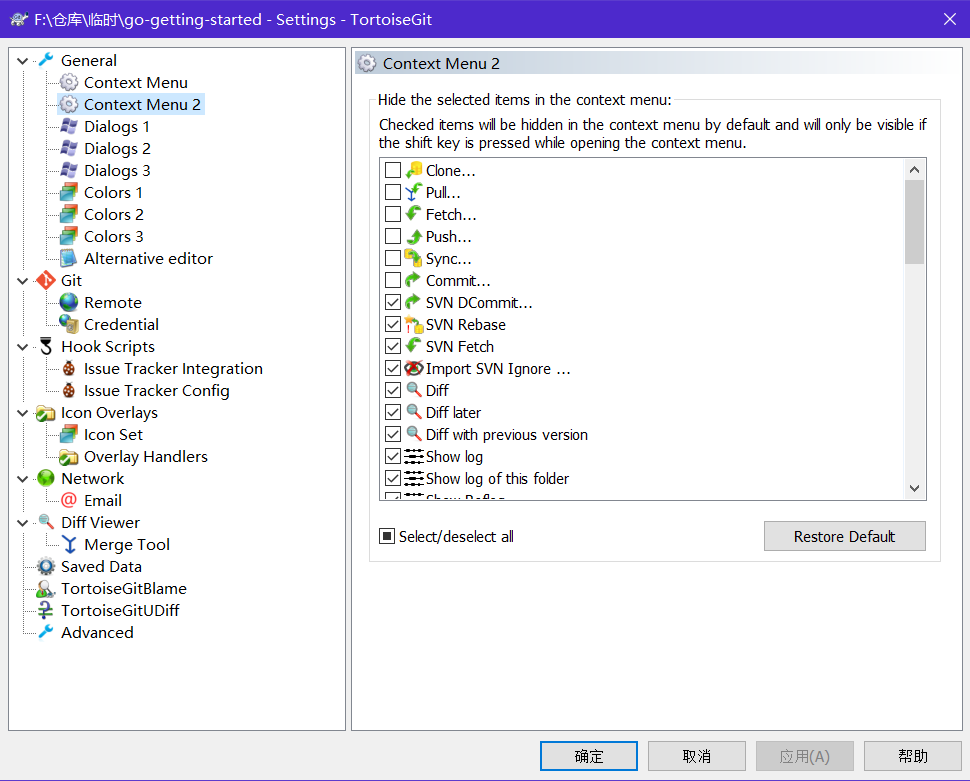The image size is (970, 781).
Task: Check the Pull... checkbox
Action: 393,192
